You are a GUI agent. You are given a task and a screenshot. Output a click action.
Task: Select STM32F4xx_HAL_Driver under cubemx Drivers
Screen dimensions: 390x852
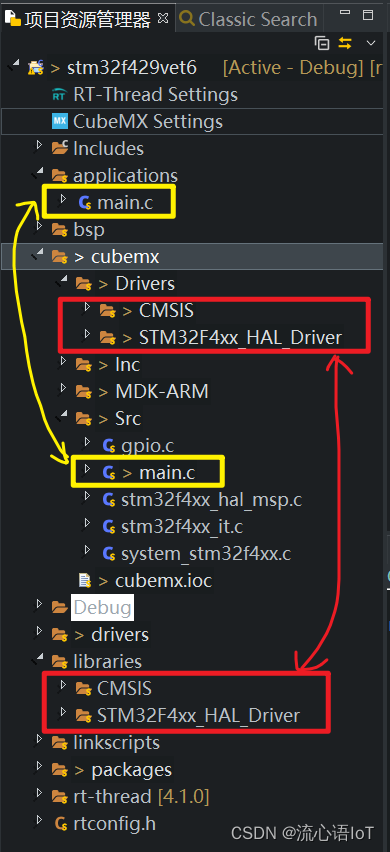240,337
